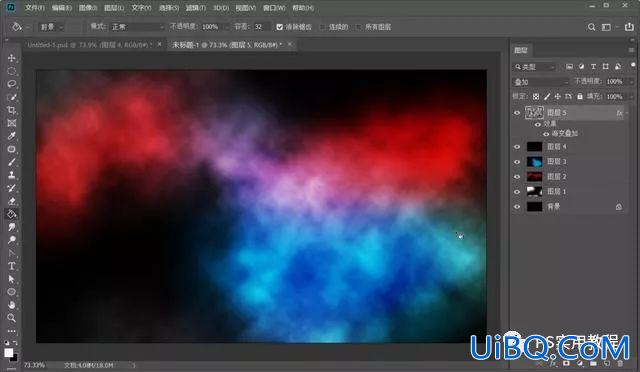The width and height of the screenshot is (640, 372).
Task: Open the Layers panel menu icon
Action: tap(632, 50)
